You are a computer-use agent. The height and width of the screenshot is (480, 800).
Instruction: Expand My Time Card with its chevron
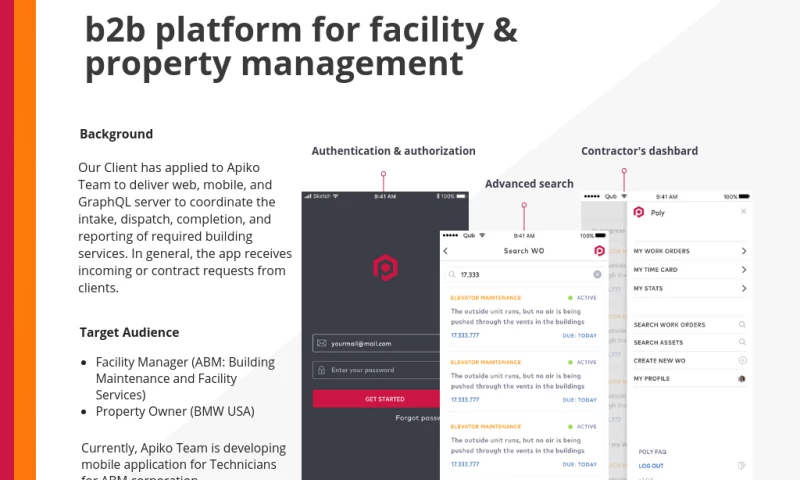click(743, 269)
